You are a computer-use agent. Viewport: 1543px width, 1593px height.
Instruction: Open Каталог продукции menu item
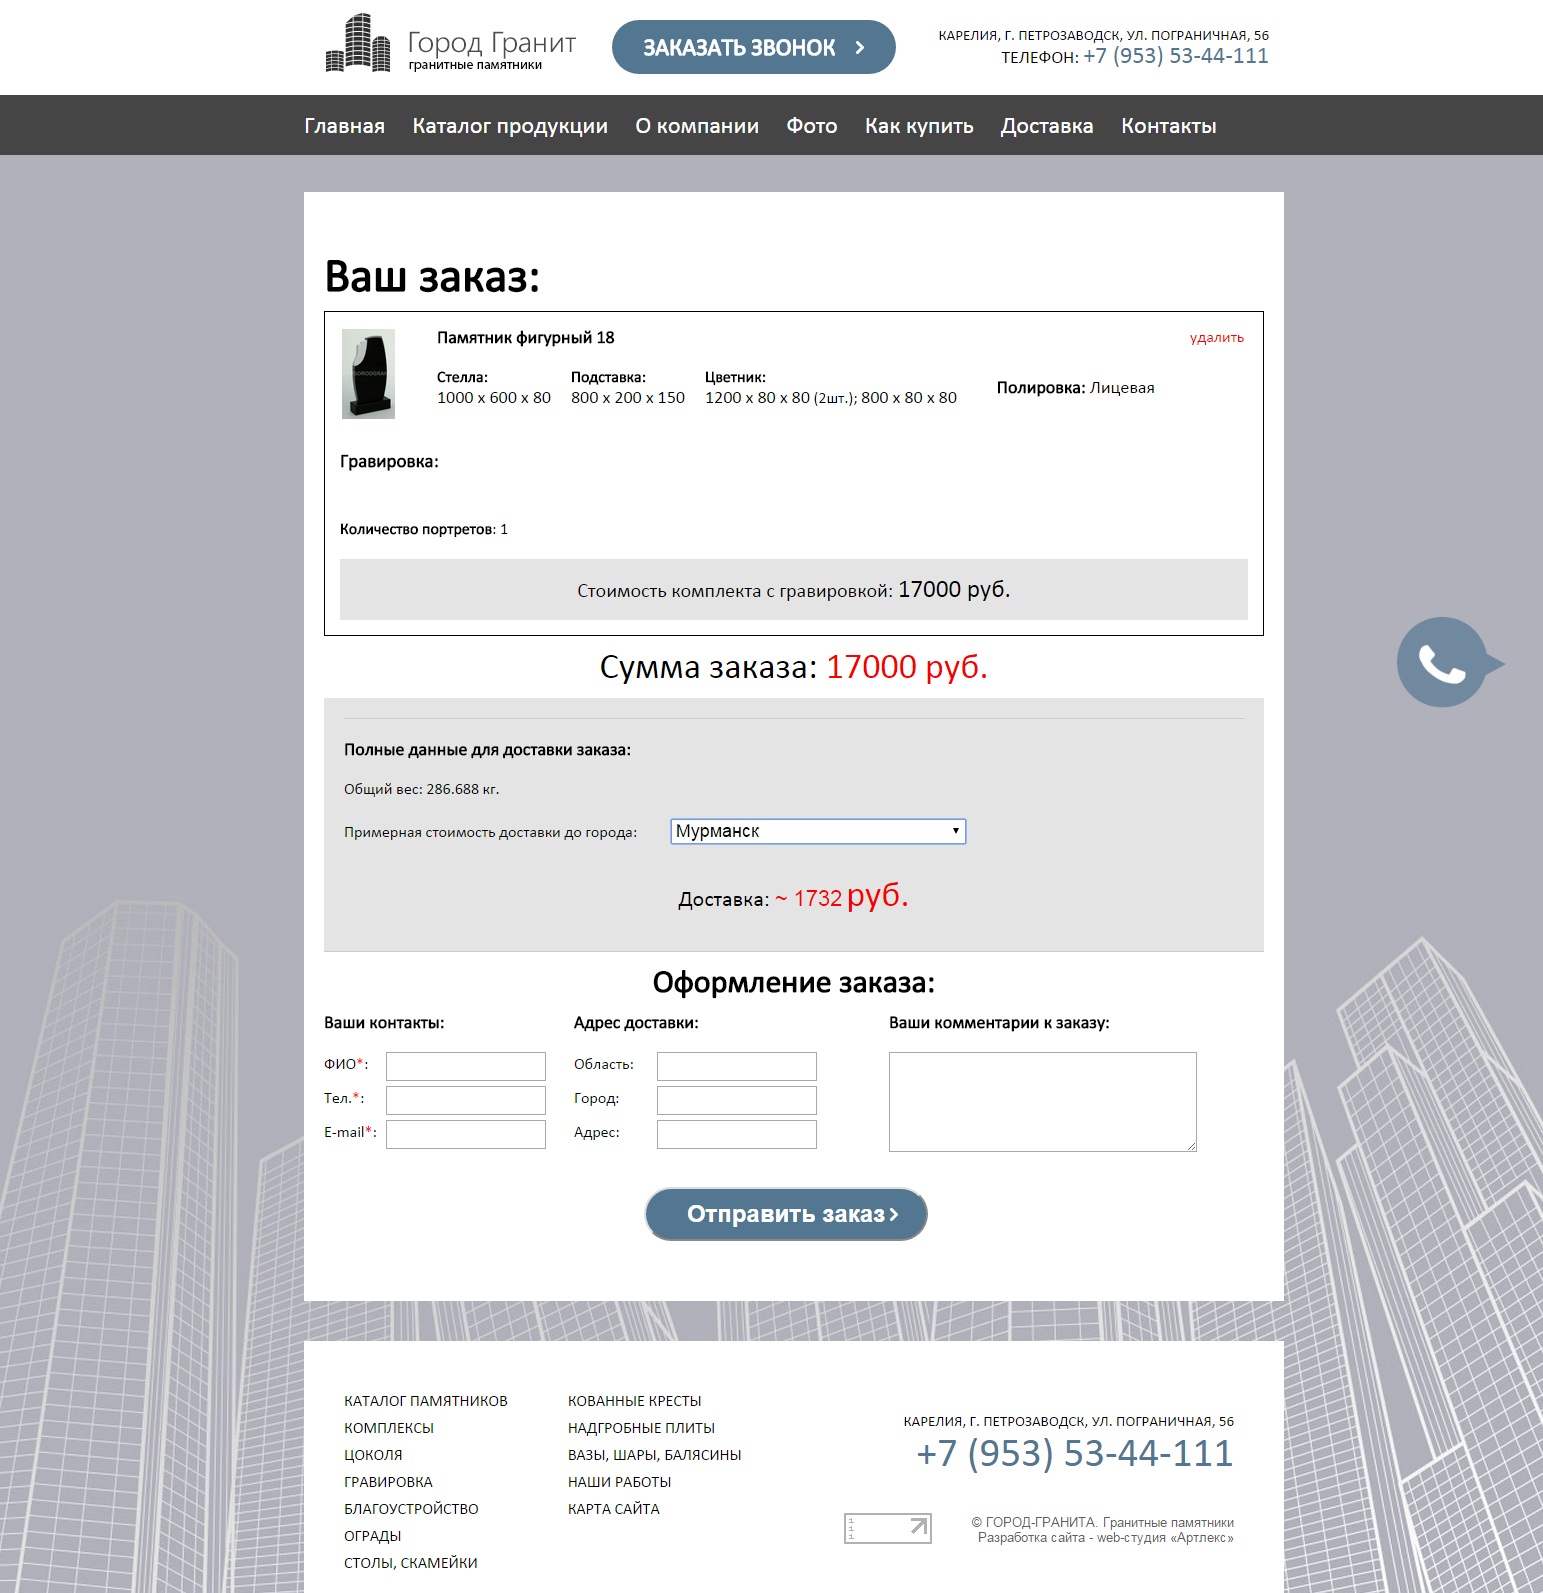click(509, 126)
